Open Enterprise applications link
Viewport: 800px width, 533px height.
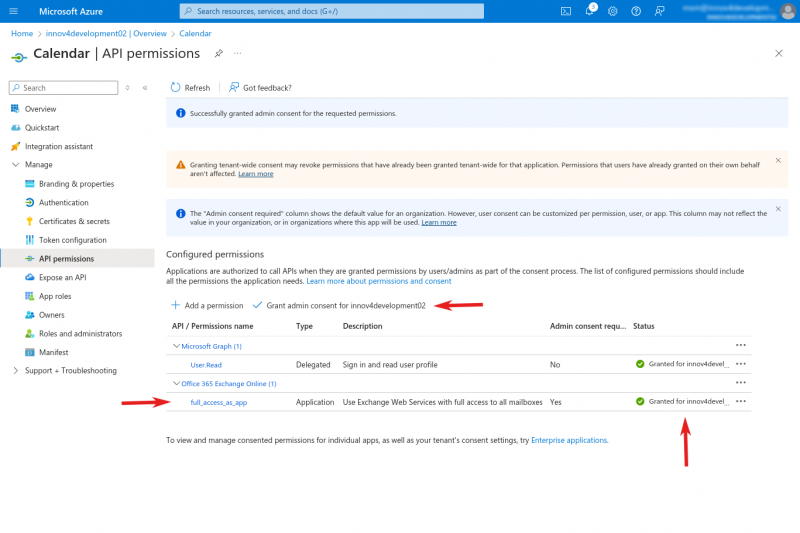(569, 440)
